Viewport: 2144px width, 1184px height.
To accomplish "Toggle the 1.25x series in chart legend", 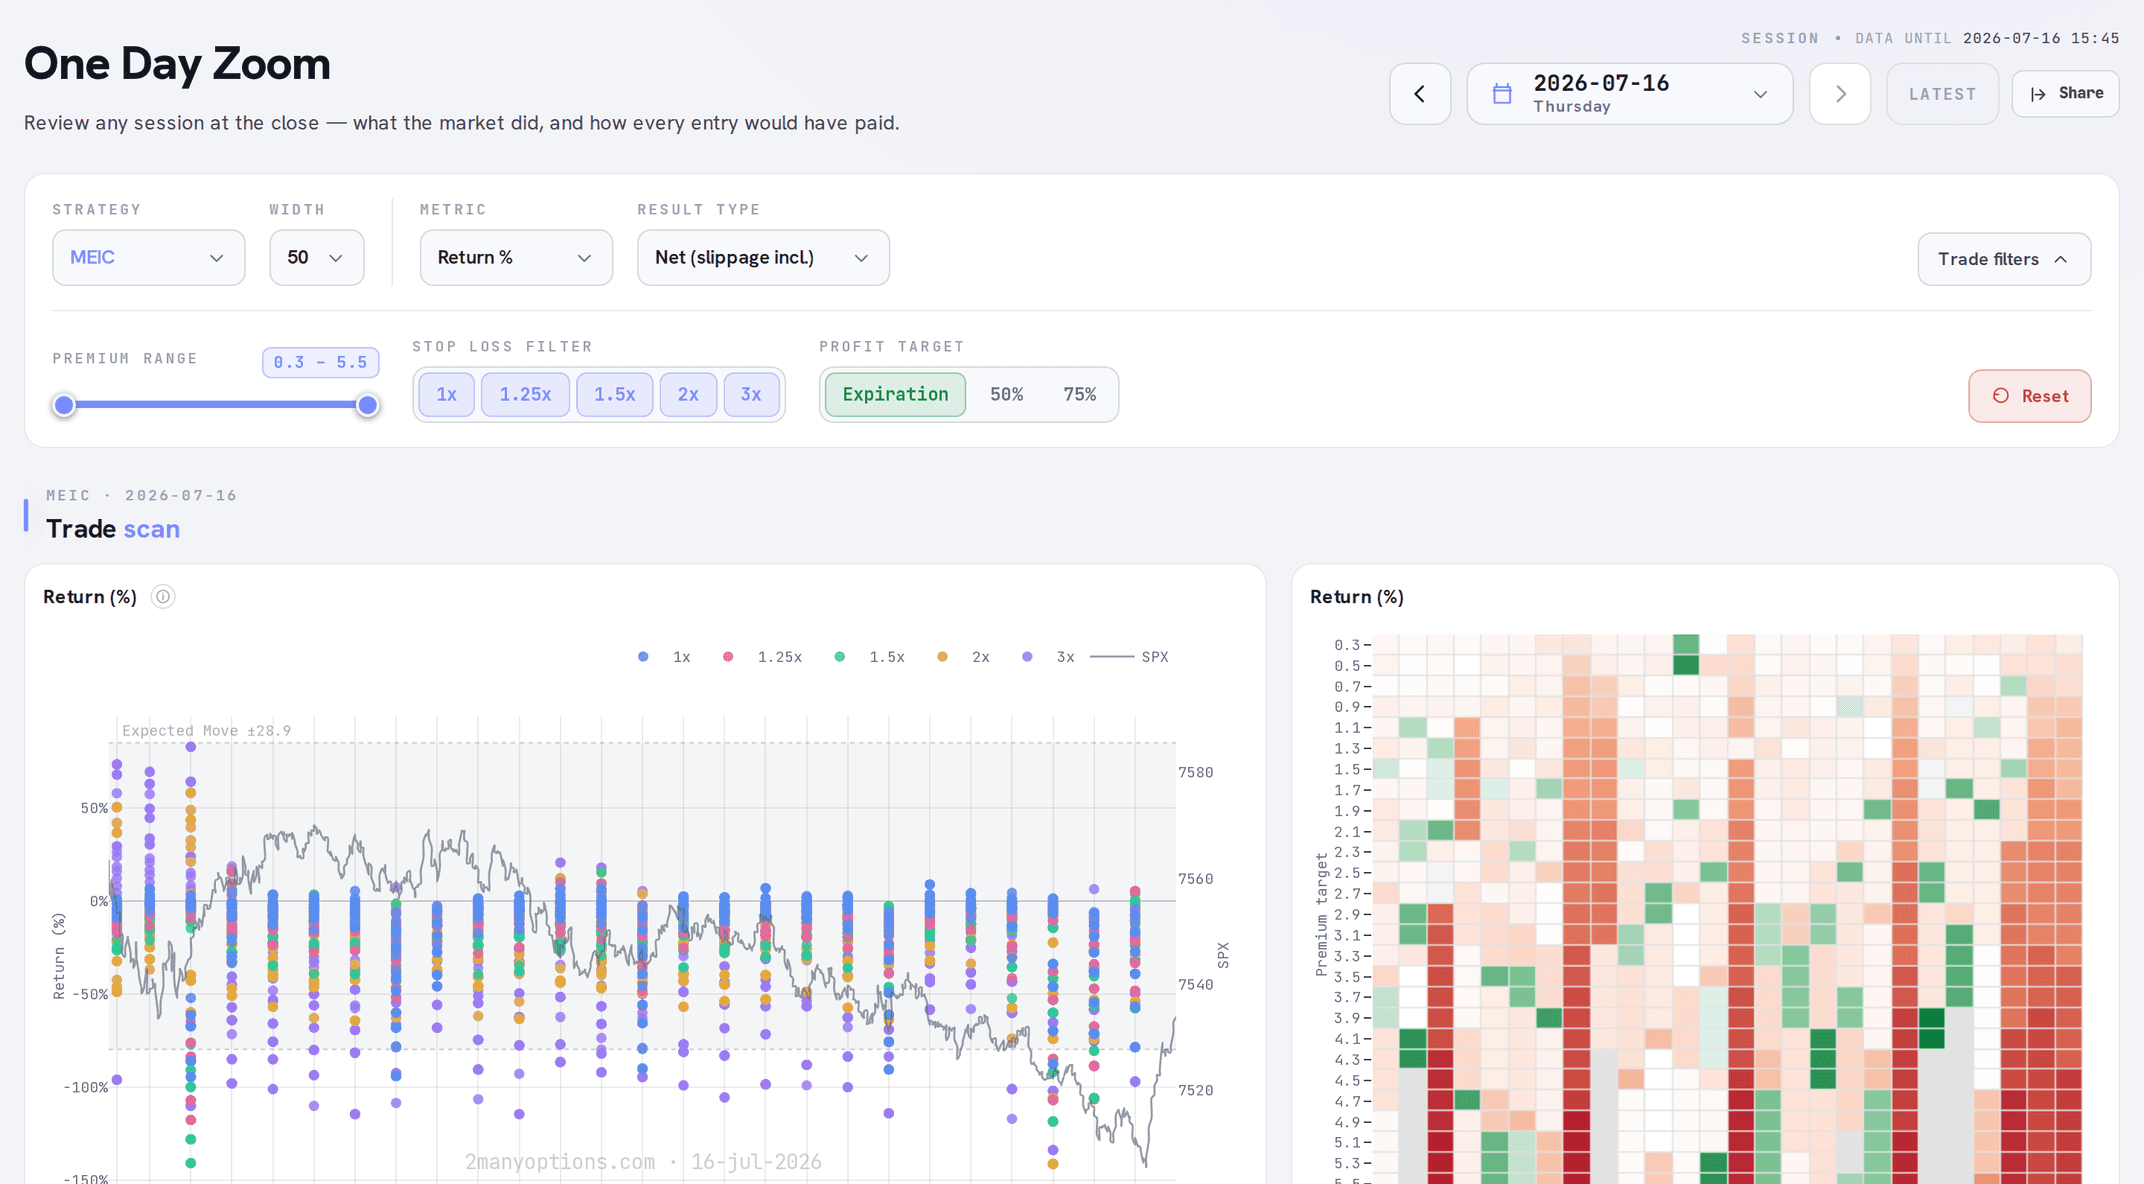I will (x=762, y=657).
